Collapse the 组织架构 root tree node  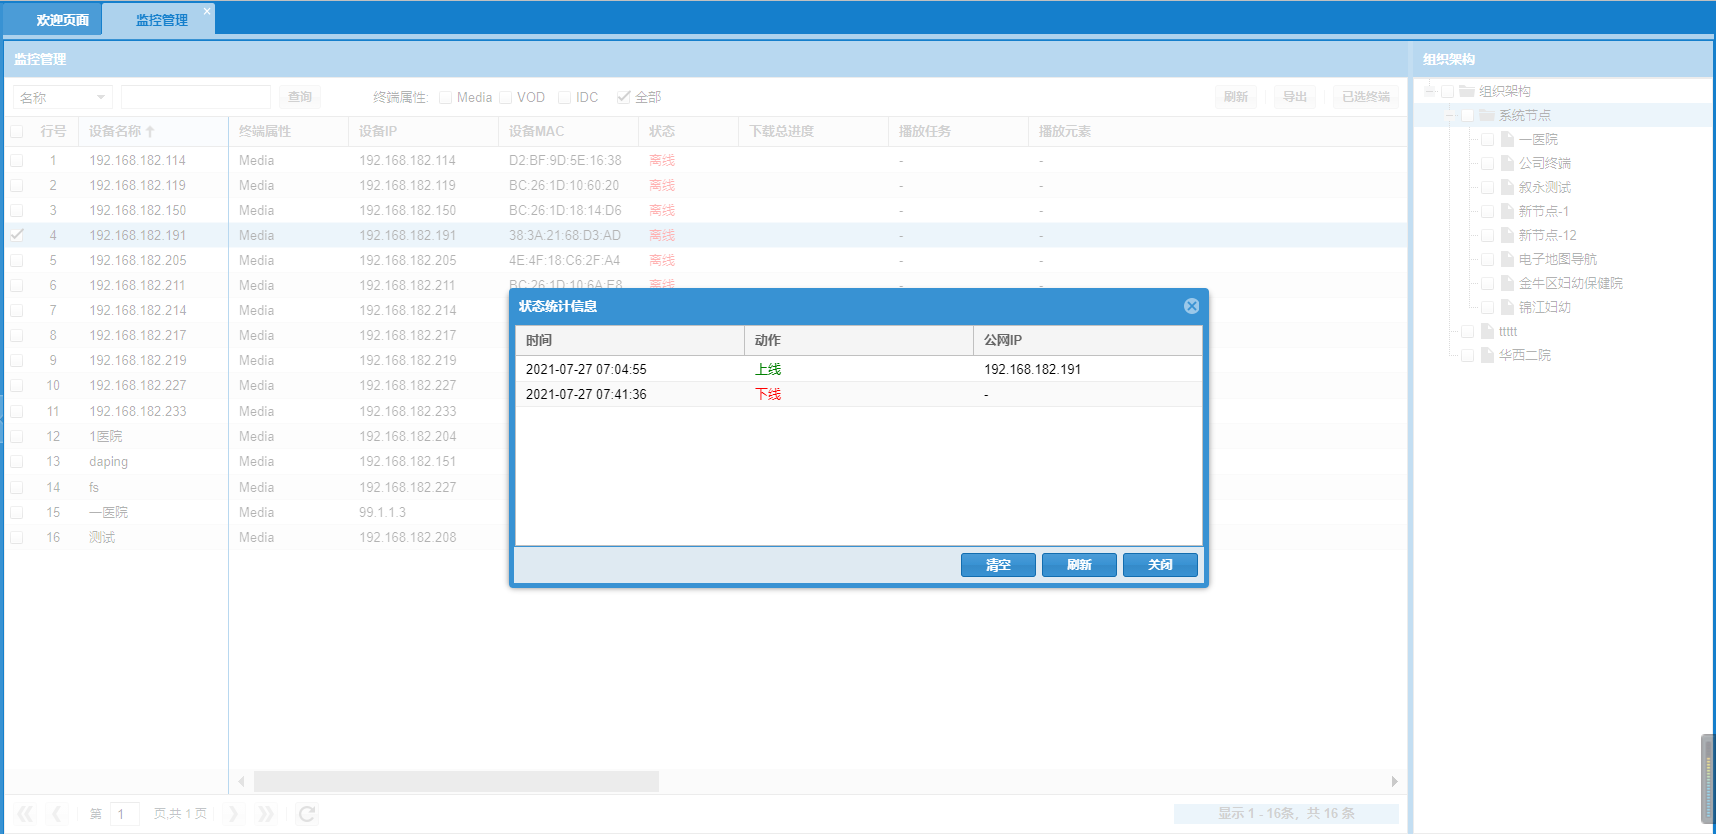tap(1430, 91)
